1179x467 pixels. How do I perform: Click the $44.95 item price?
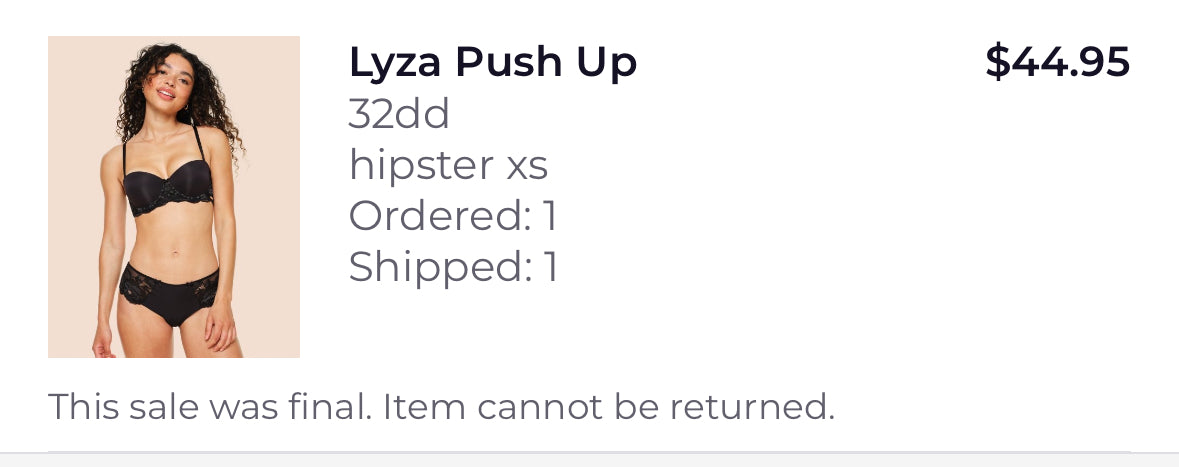click(x=1057, y=62)
